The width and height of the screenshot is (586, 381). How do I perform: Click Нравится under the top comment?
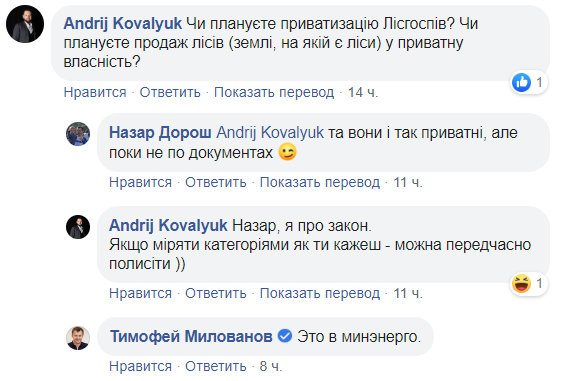(95, 92)
